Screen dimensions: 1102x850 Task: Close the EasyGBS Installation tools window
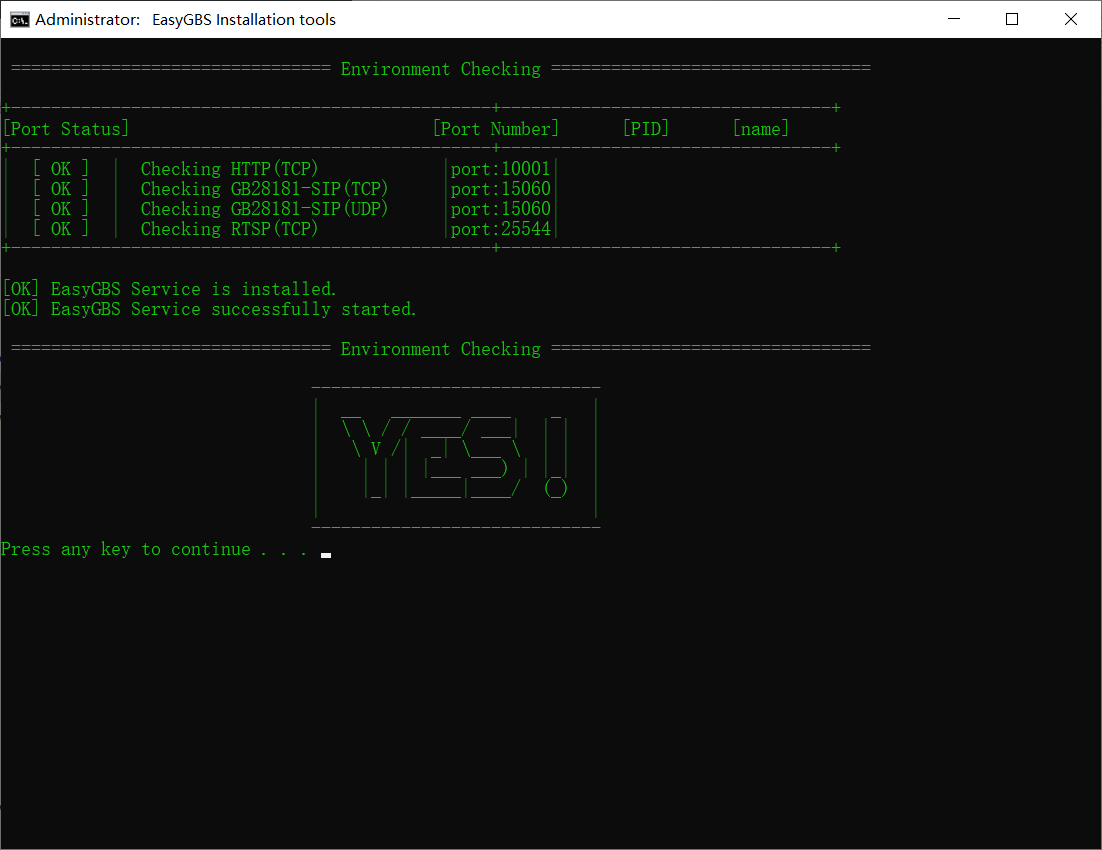[x=1071, y=19]
